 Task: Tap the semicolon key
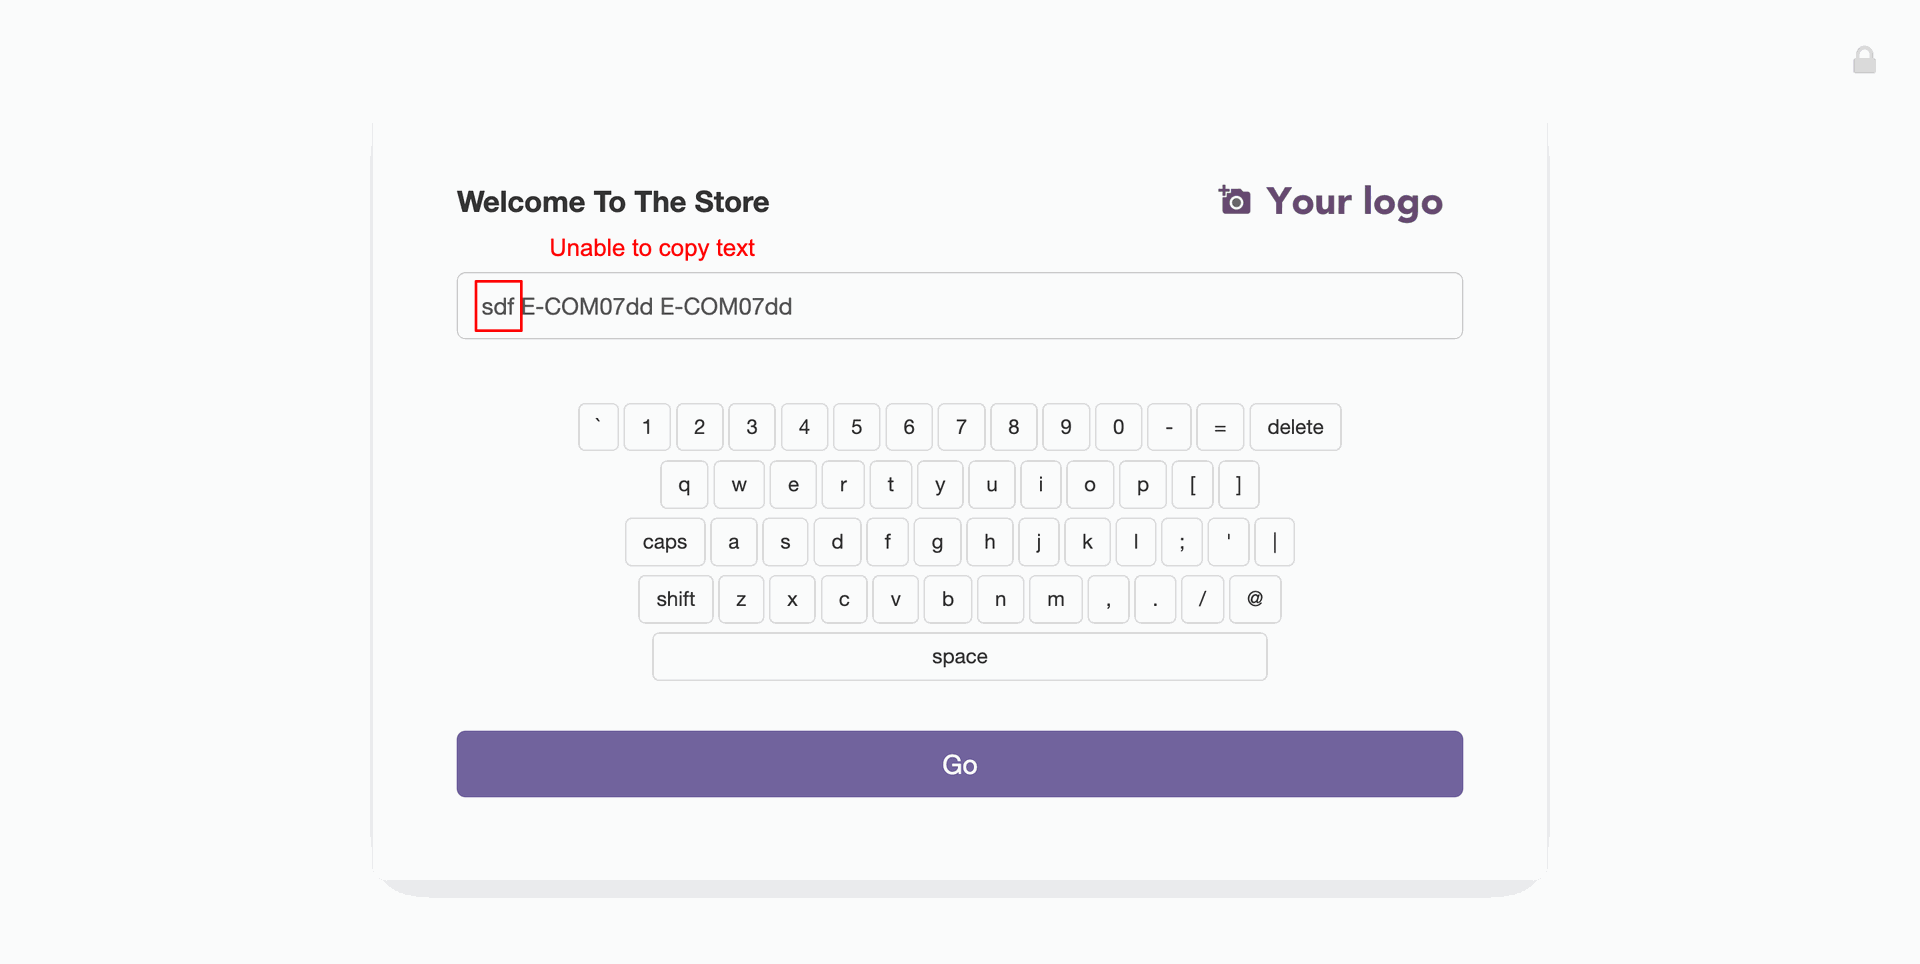click(x=1182, y=542)
